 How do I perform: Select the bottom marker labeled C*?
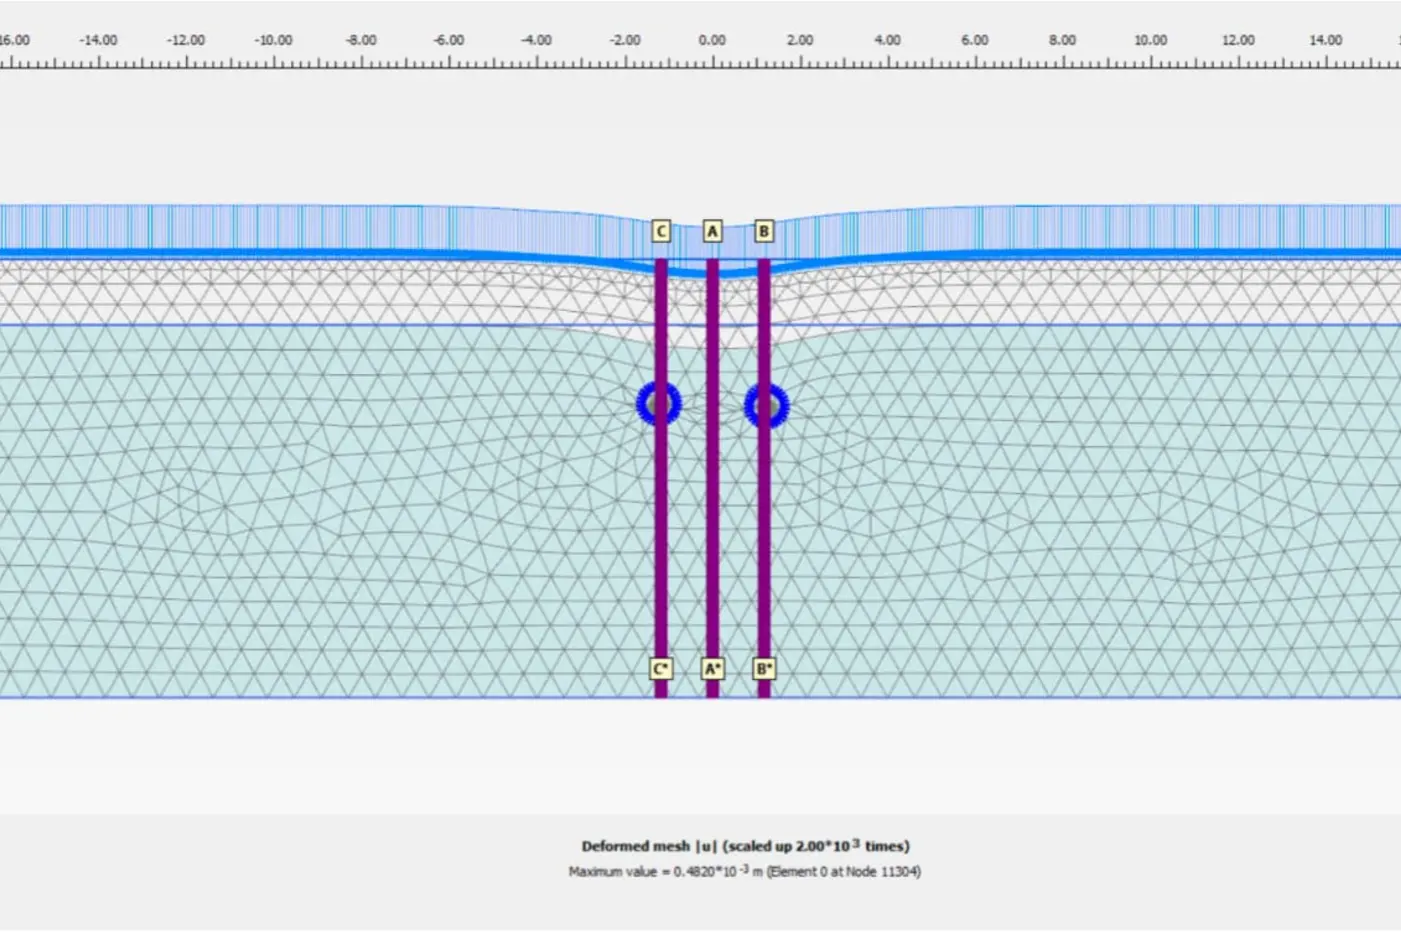[x=661, y=668]
